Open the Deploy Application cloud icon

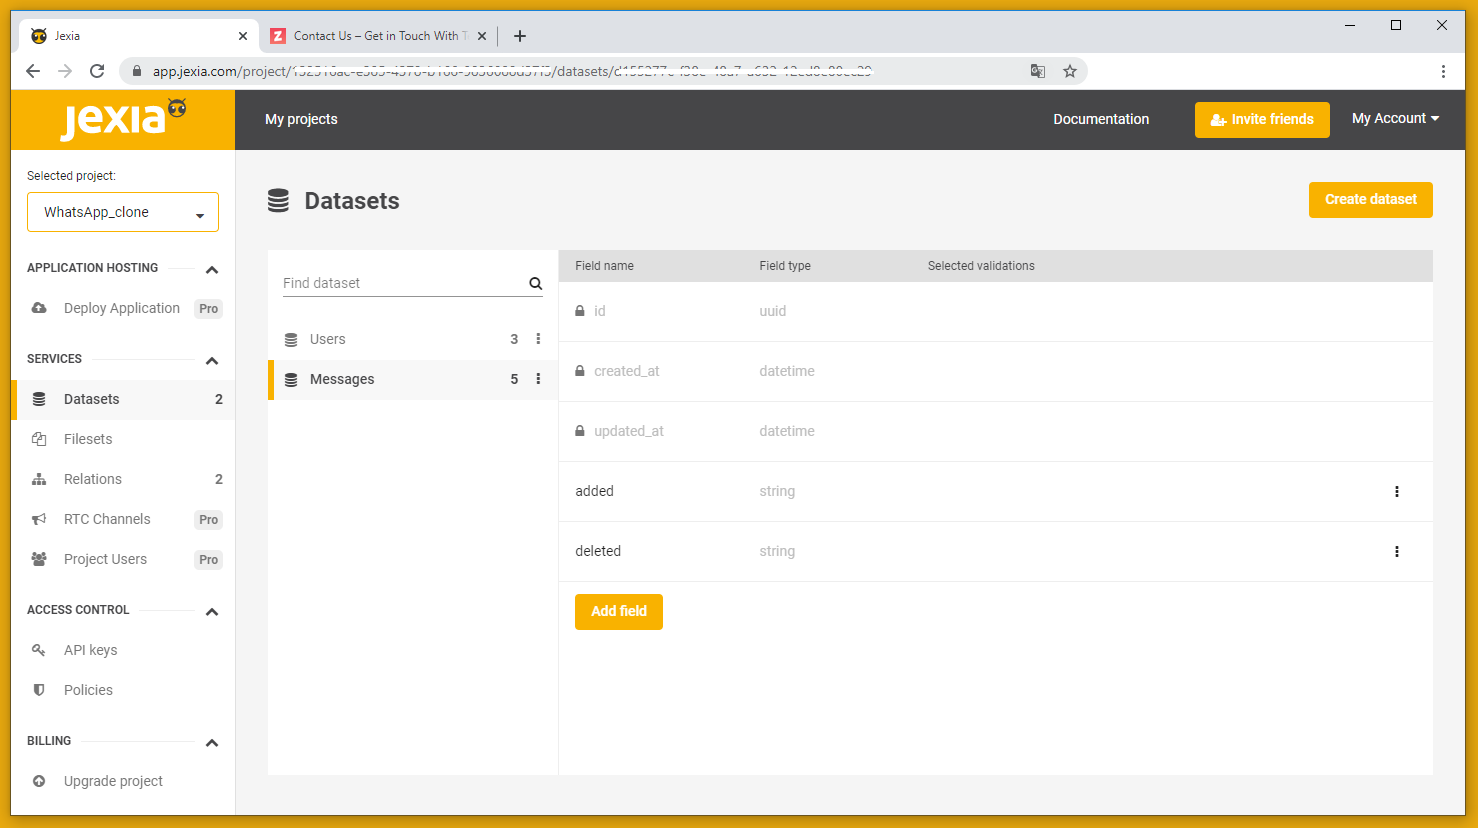pos(39,308)
